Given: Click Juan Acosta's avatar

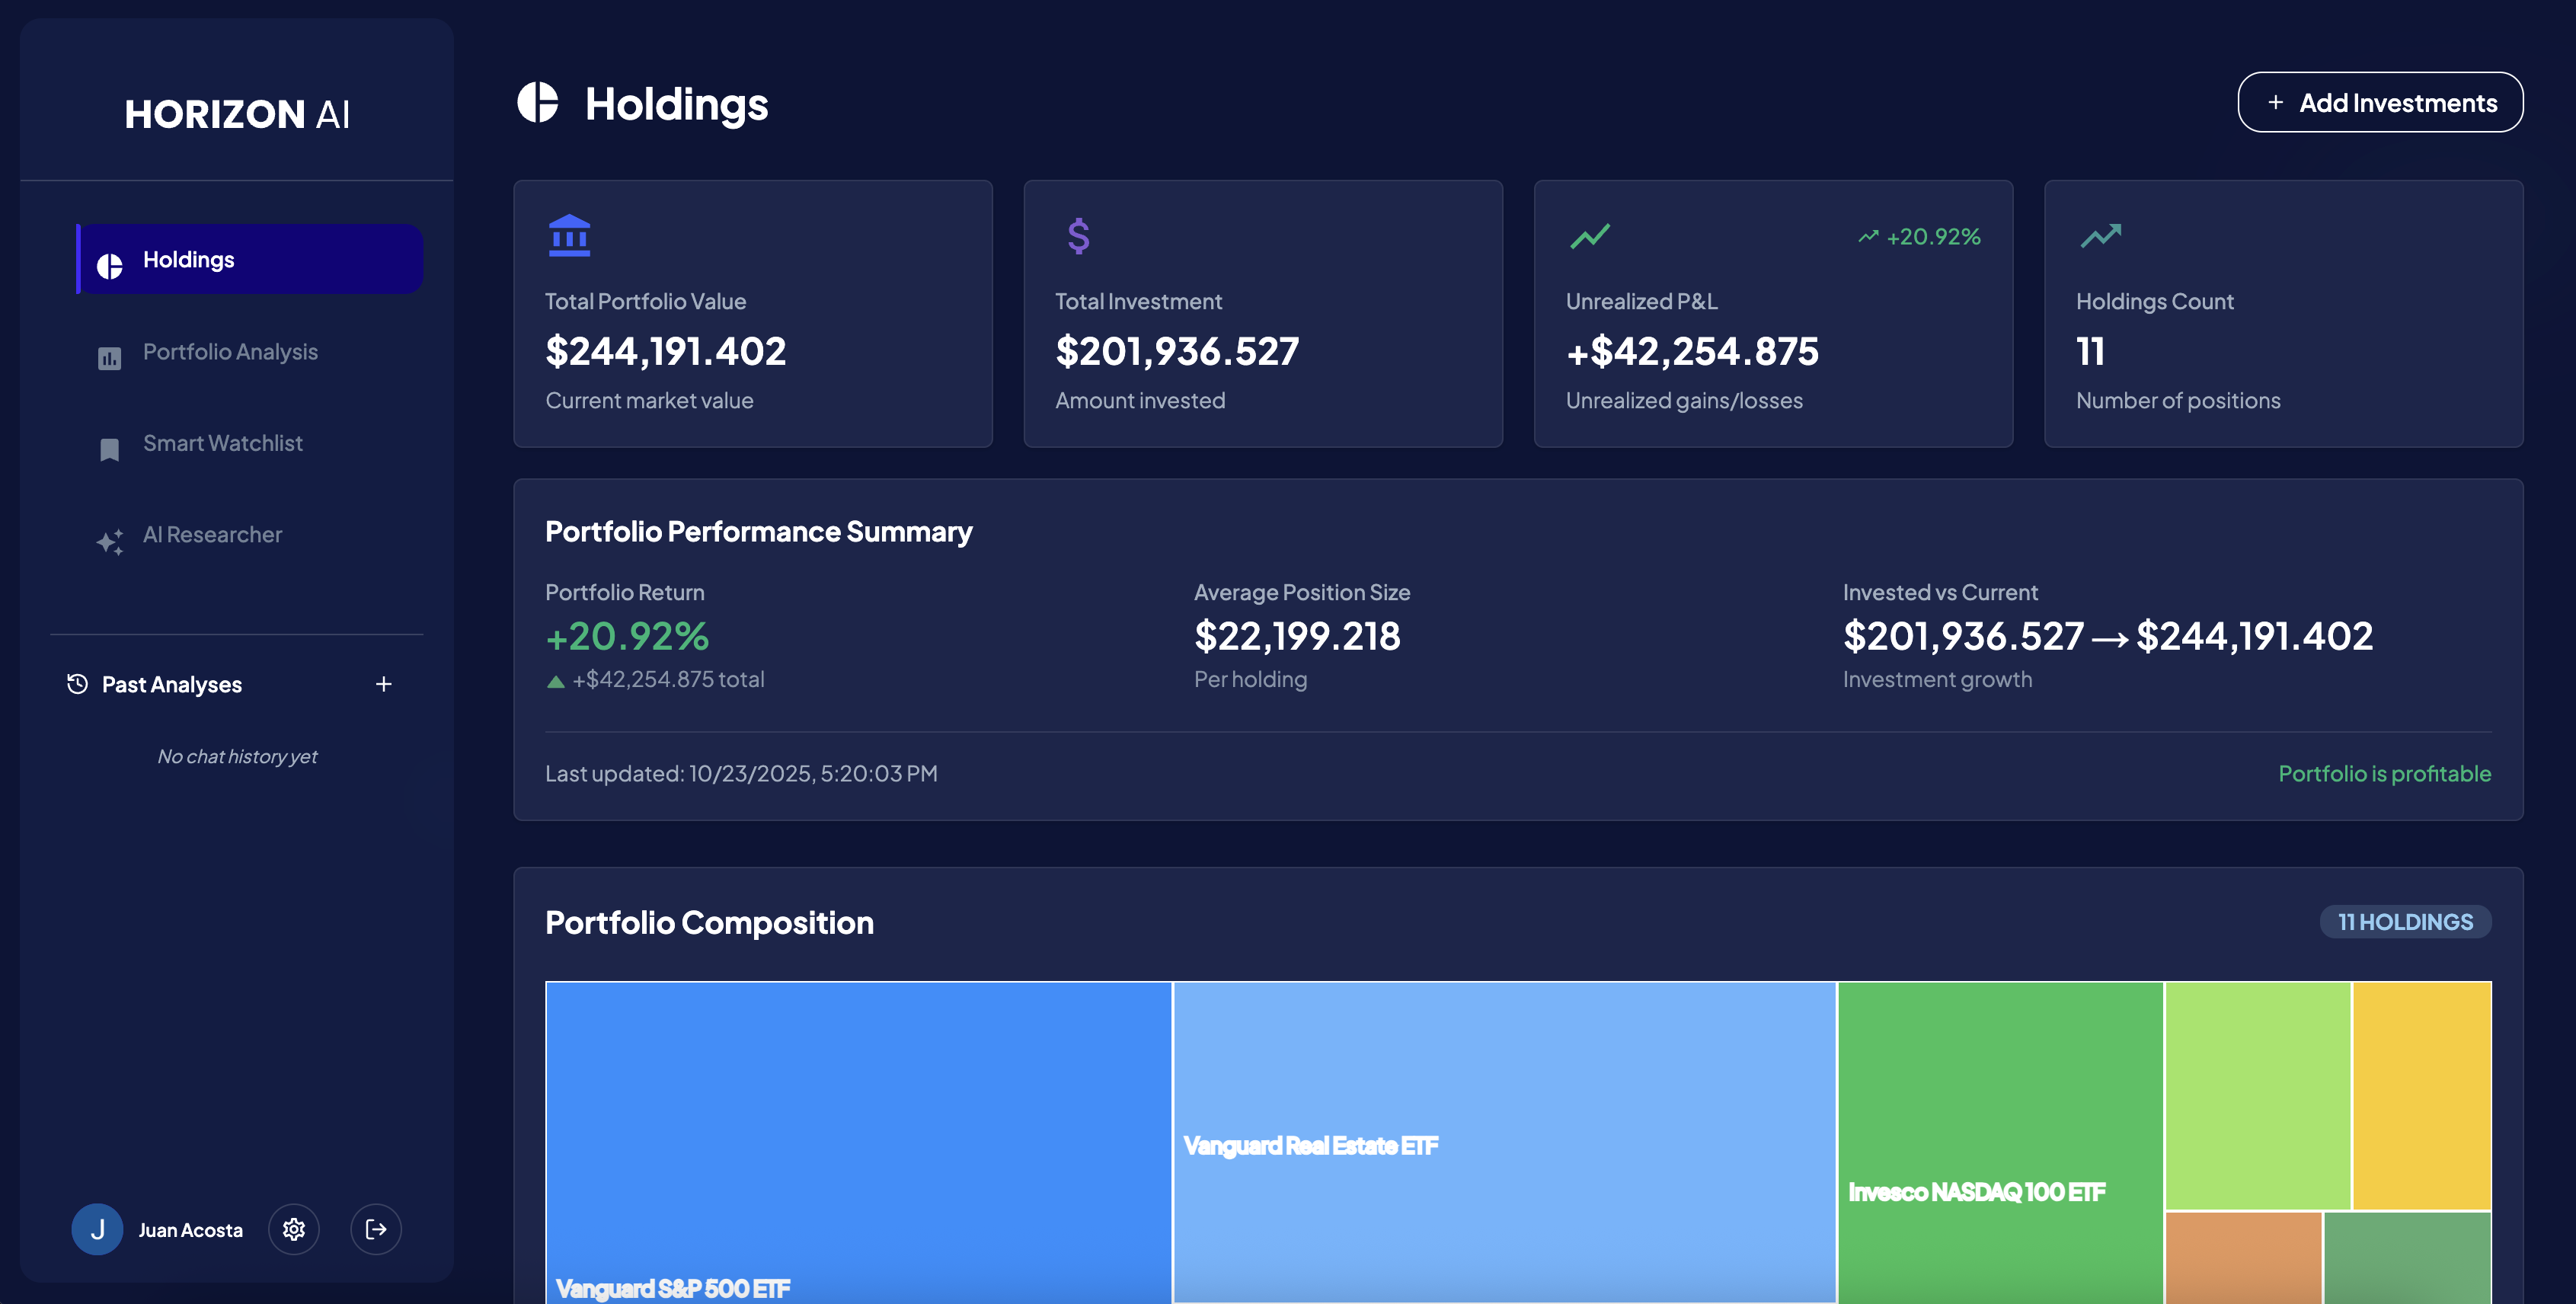Looking at the screenshot, I should (x=97, y=1229).
